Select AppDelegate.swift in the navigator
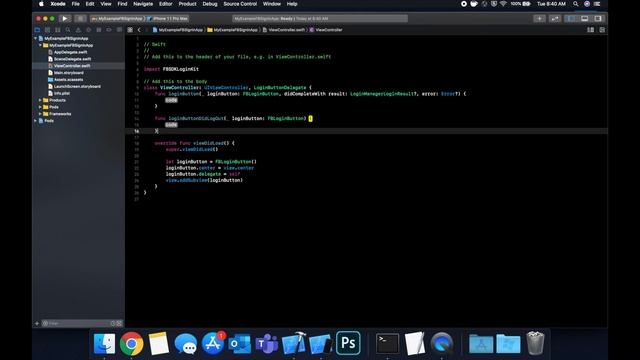The width and height of the screenshot is (640, 360). pos(70,52)
